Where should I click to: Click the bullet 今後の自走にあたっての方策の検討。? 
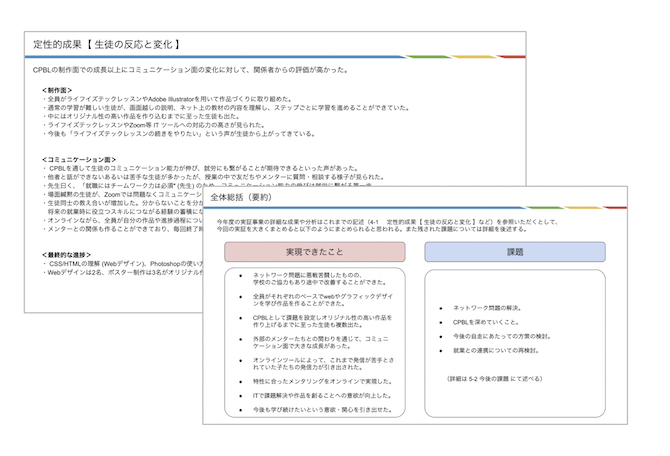[x=502, y=336]
